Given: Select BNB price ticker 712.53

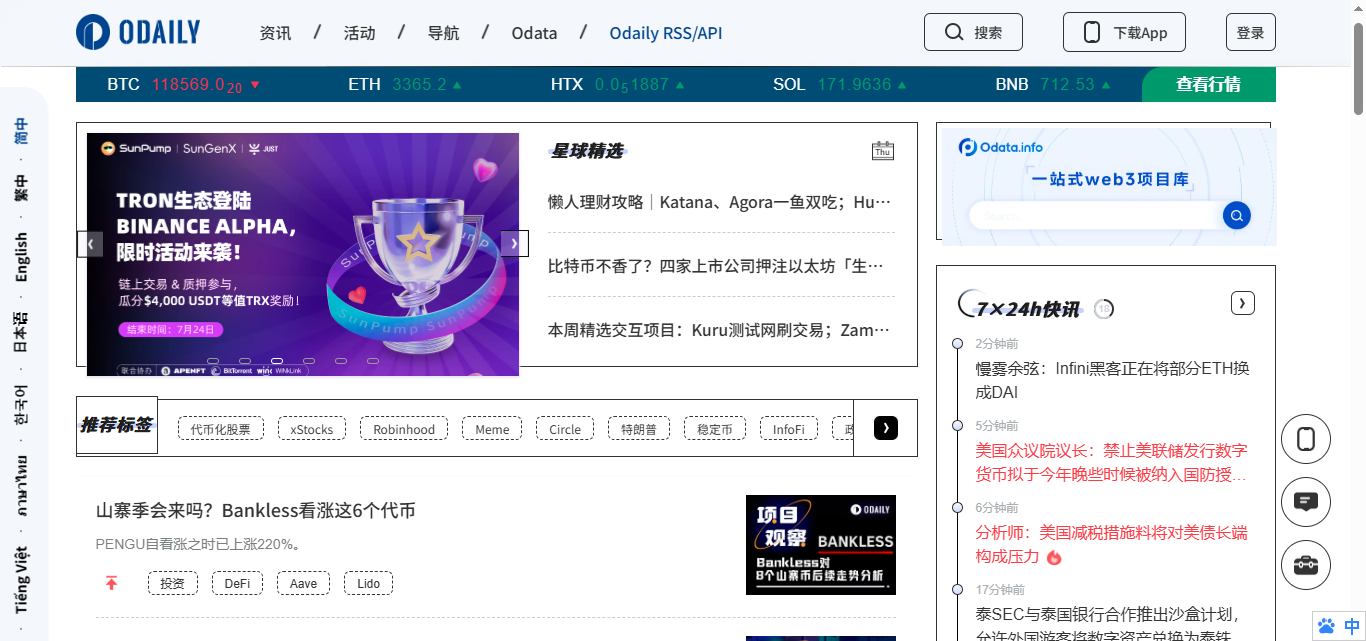Looking at the screenshot, I should (1053, 85).
